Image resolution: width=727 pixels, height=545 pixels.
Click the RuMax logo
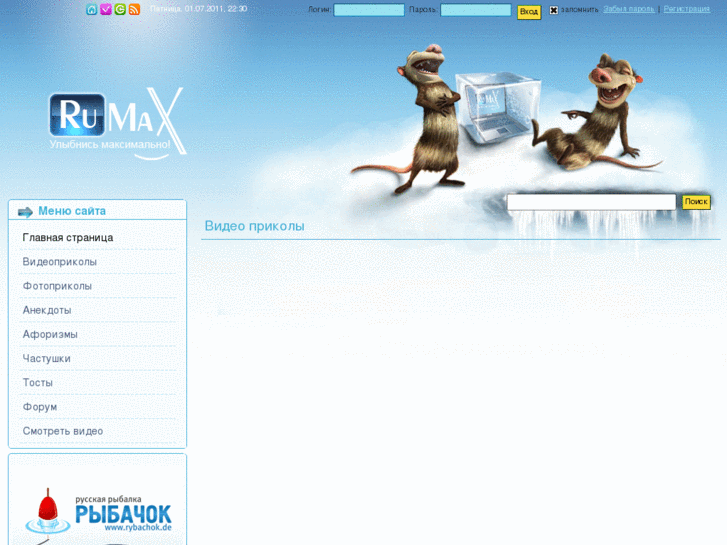[x=118, y=122]
